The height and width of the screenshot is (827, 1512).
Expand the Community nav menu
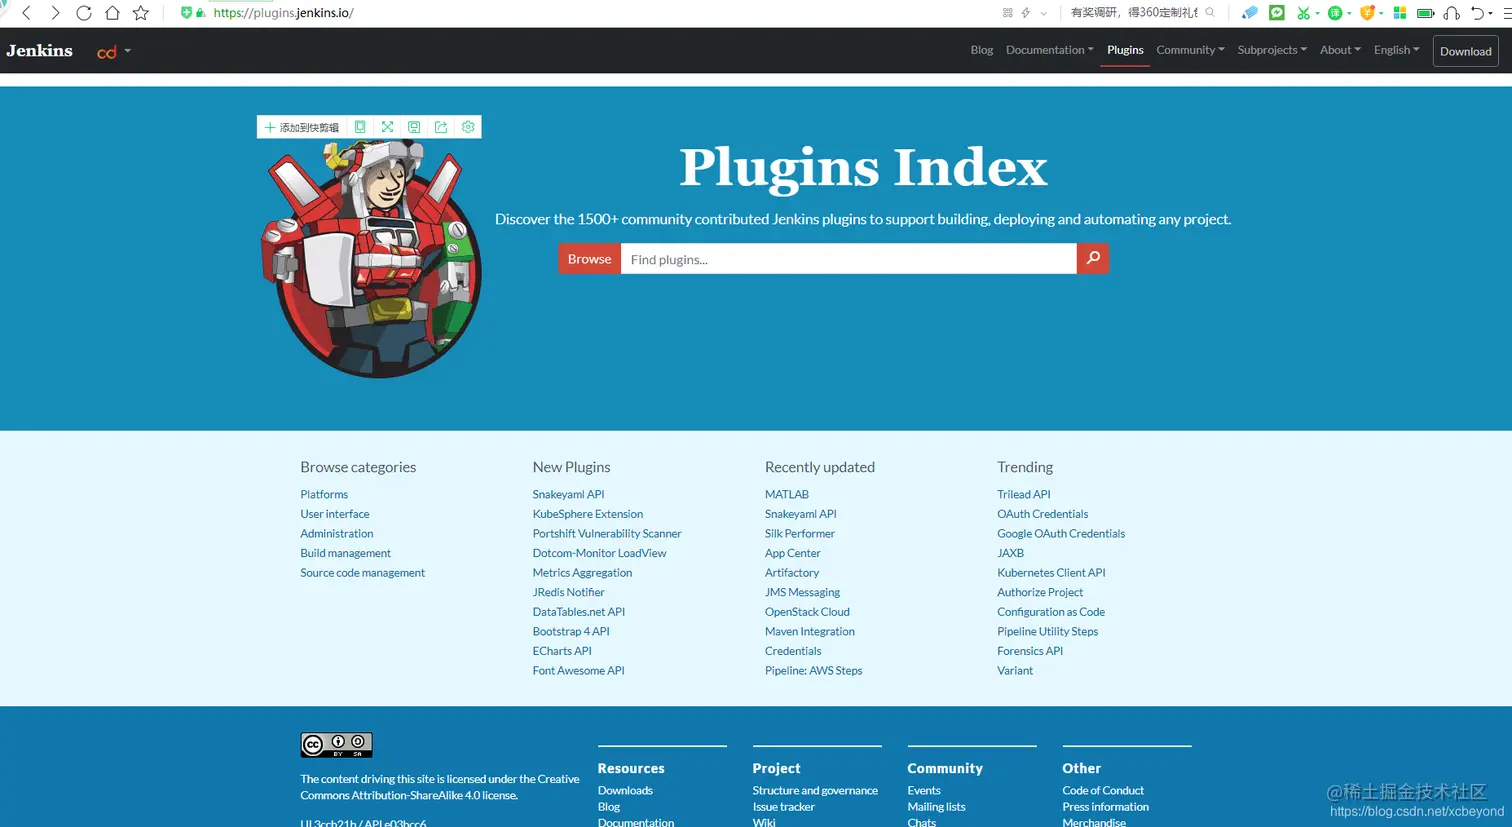[x=1190, y=50]
